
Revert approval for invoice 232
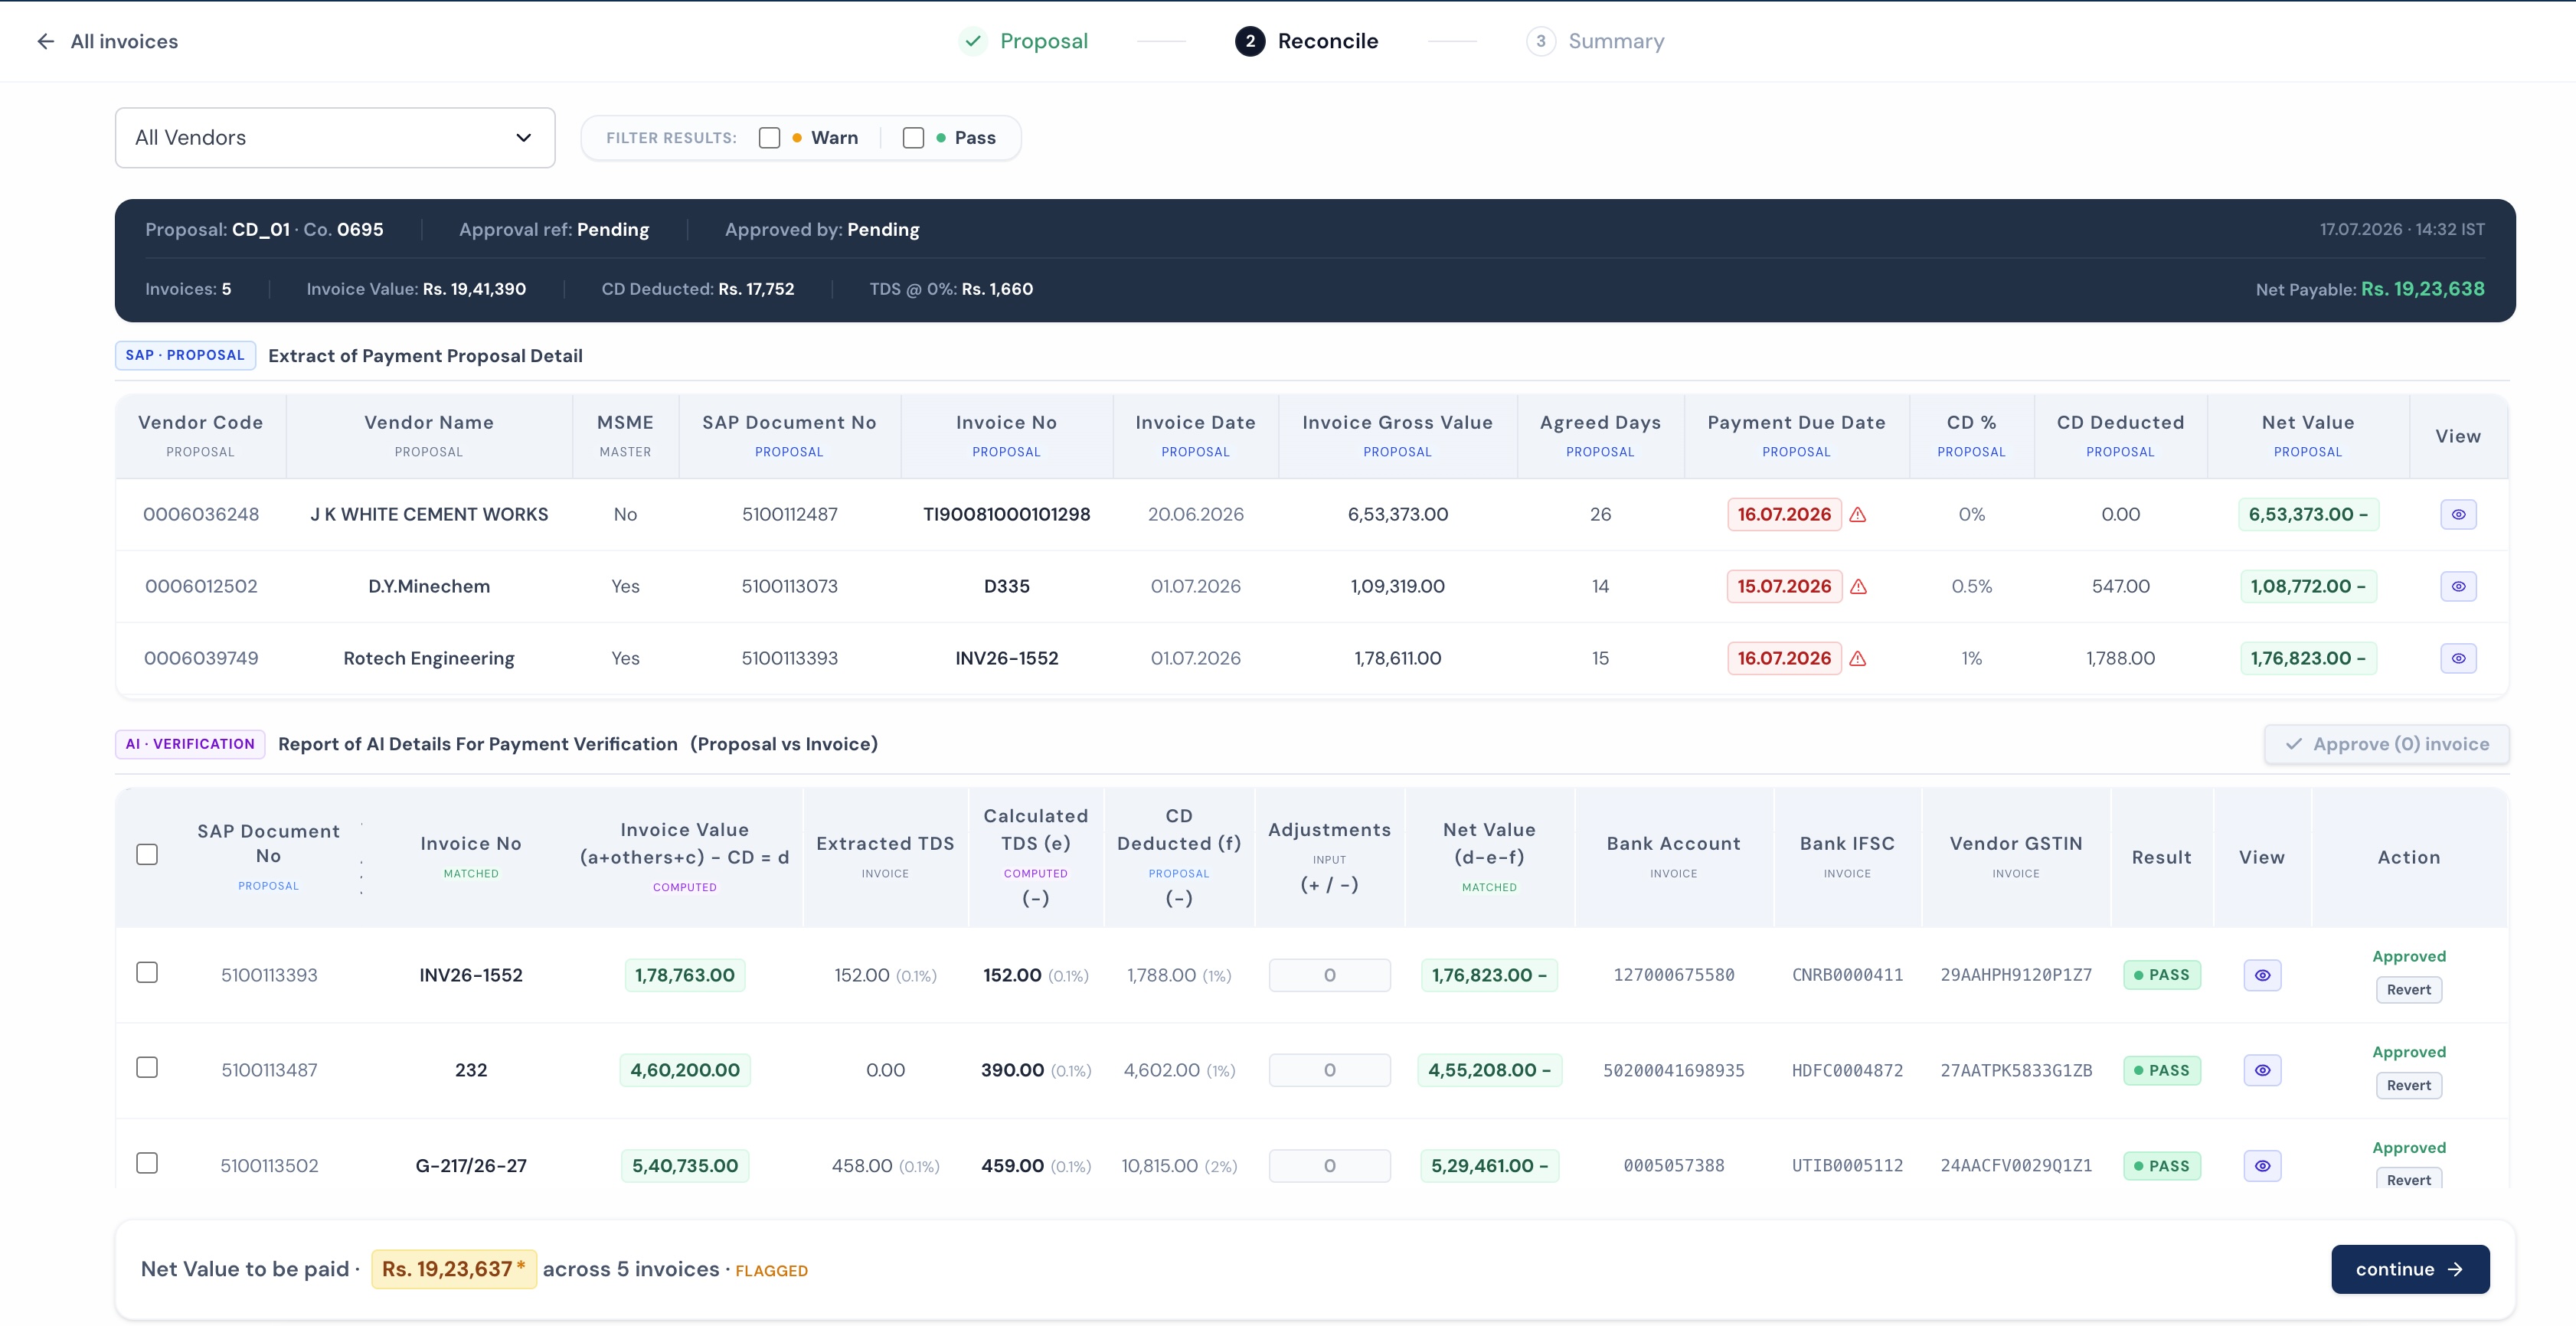pos(2408,1085)
